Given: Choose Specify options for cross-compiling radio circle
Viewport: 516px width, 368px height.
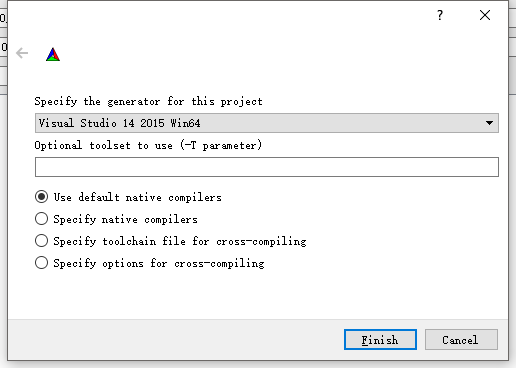Looking at the screenshot, I should 41,263.
